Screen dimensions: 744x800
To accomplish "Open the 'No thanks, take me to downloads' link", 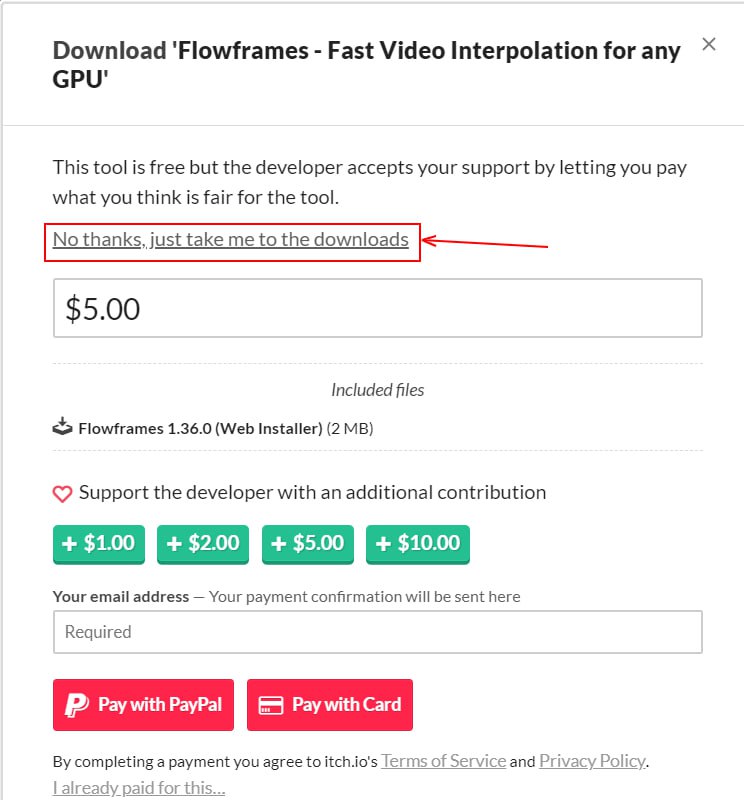I will click(231, 240).
